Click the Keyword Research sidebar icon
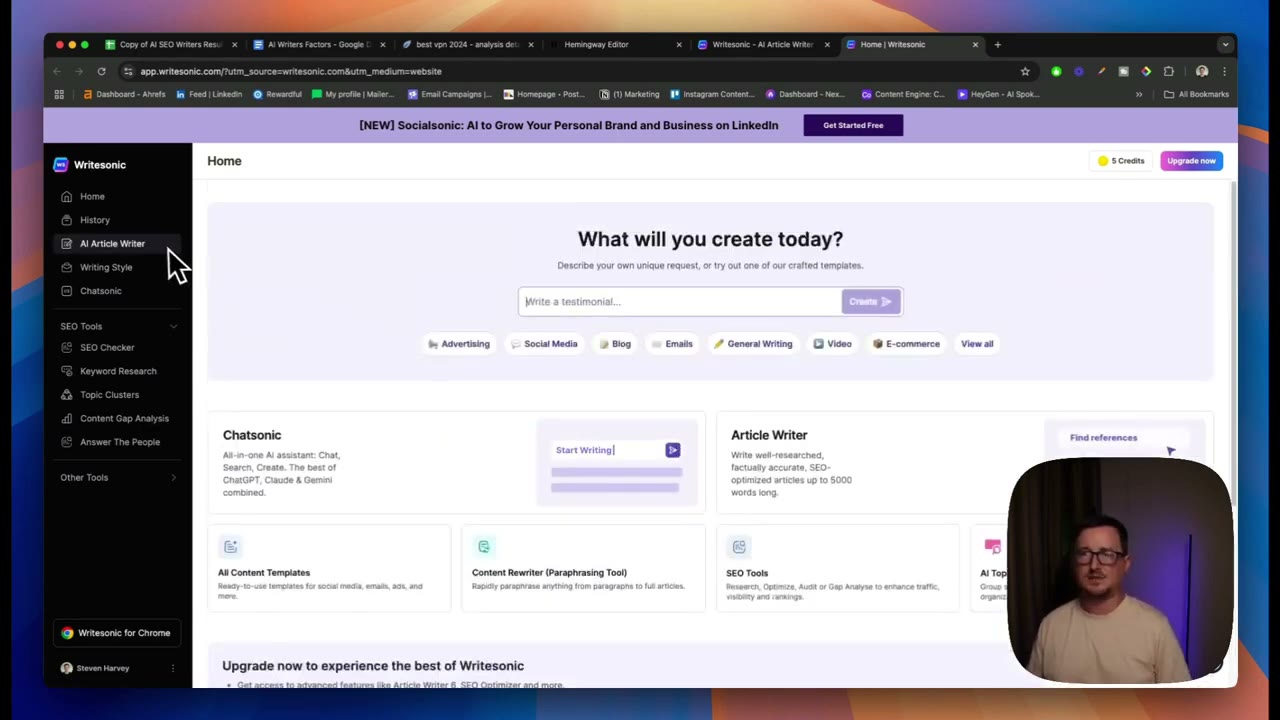Screen dimensions: 1280x720 (66, 371)
